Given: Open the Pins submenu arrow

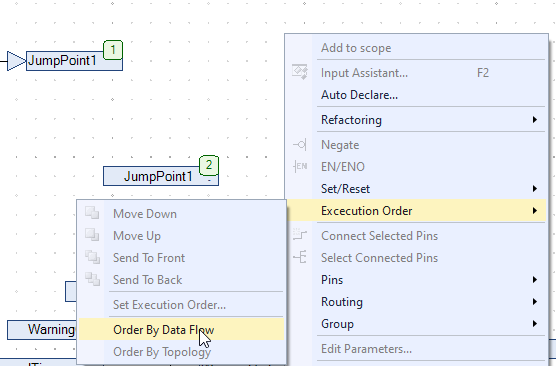Looking at the screenshot, I should [534, 280].
